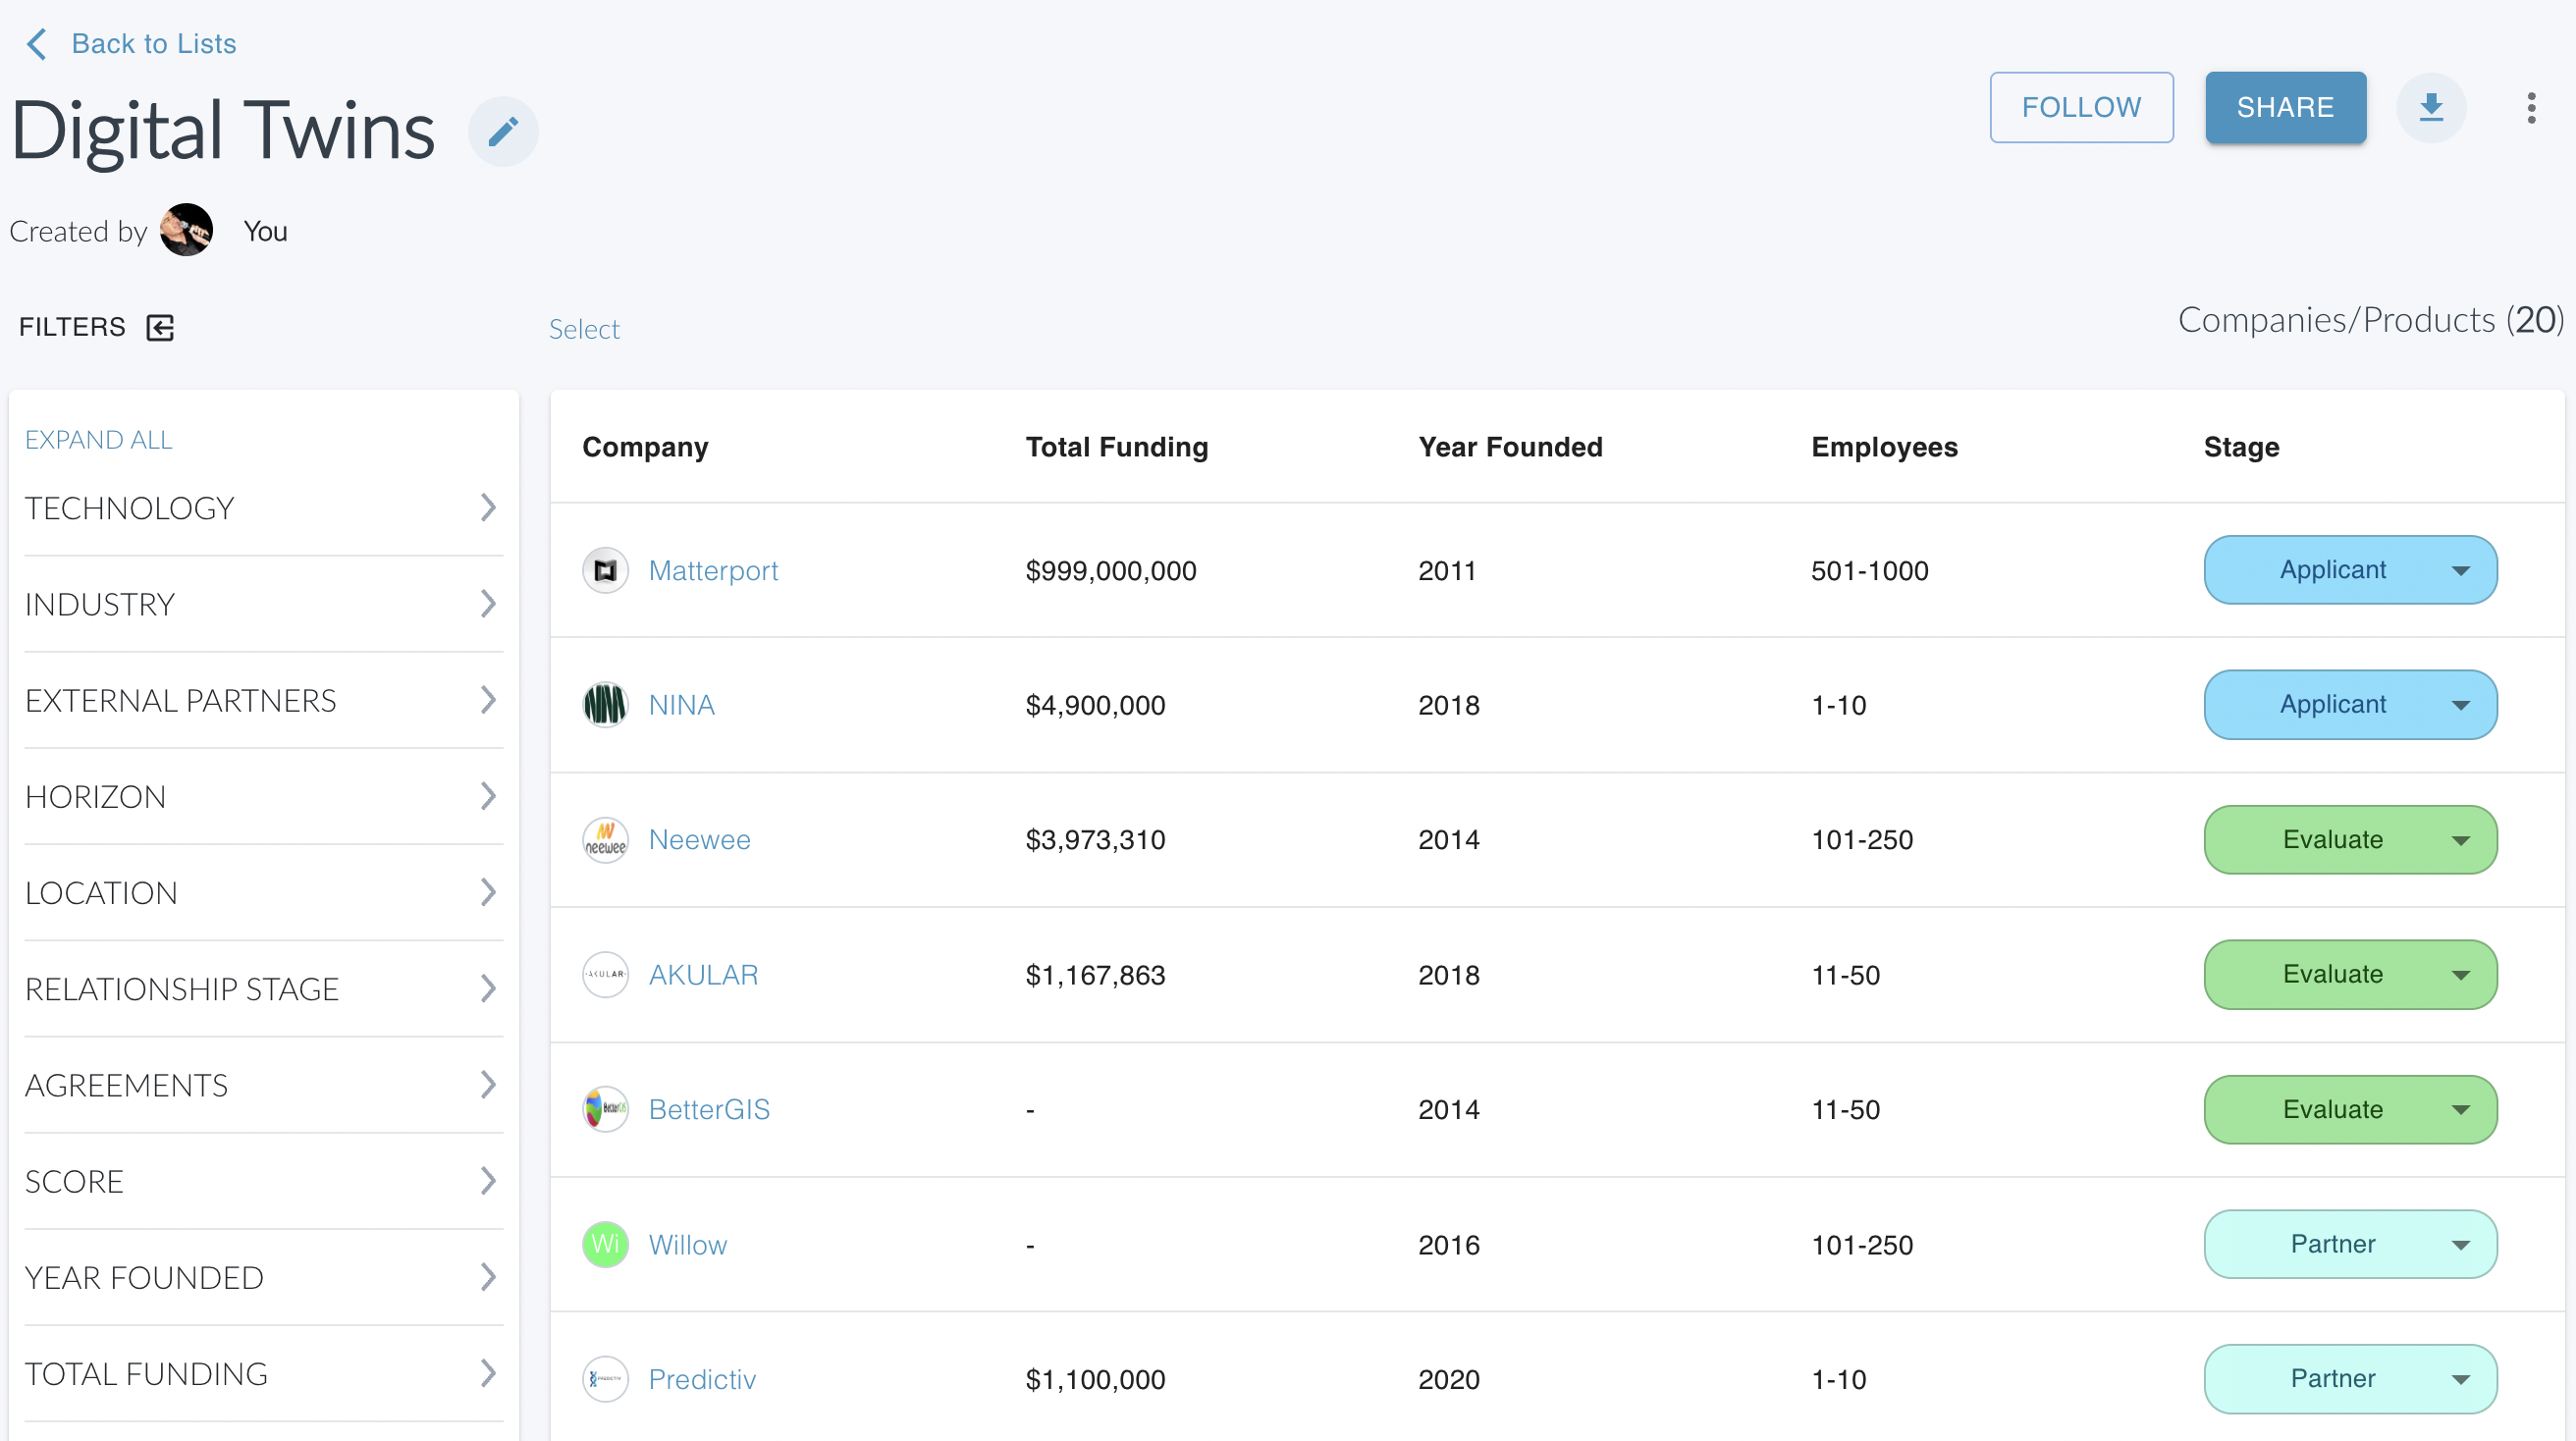
Task: Click the SHARE button
Action: point(2286,107)
